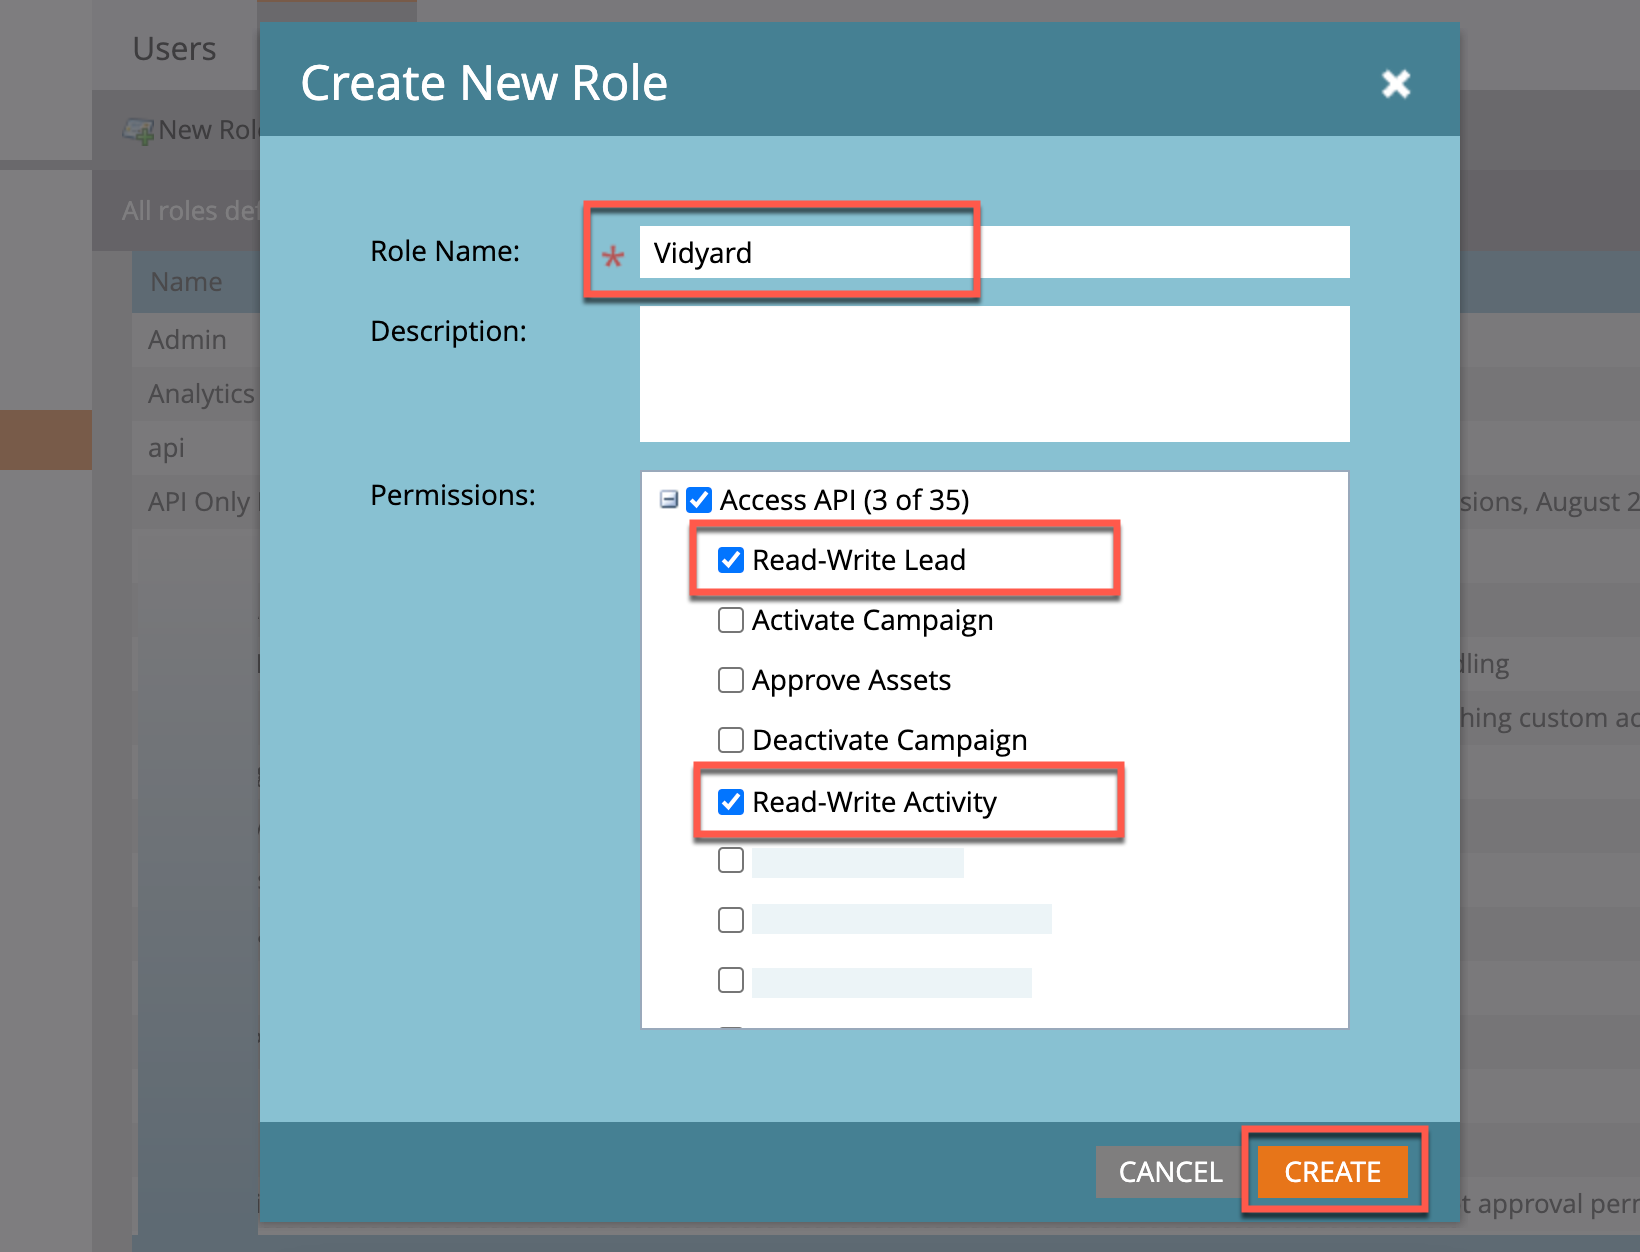Check the second unlabeled permission checkbox

(731, 920)
